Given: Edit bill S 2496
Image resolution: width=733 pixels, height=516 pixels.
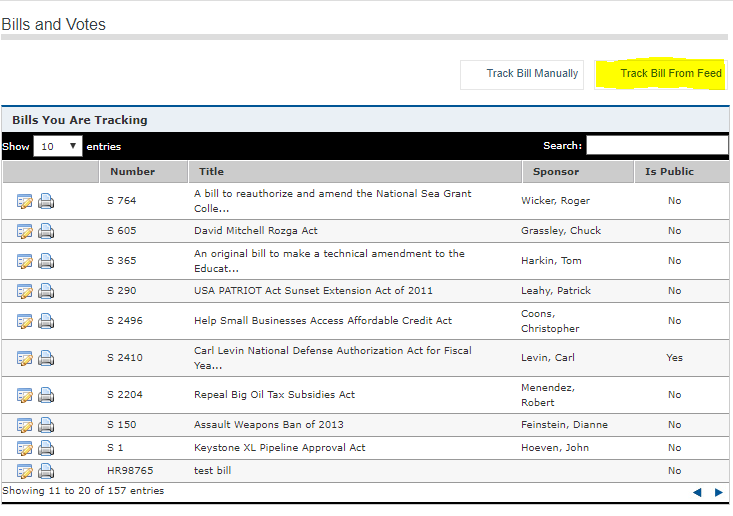Looking at the screenshot, I should point(25,321).
